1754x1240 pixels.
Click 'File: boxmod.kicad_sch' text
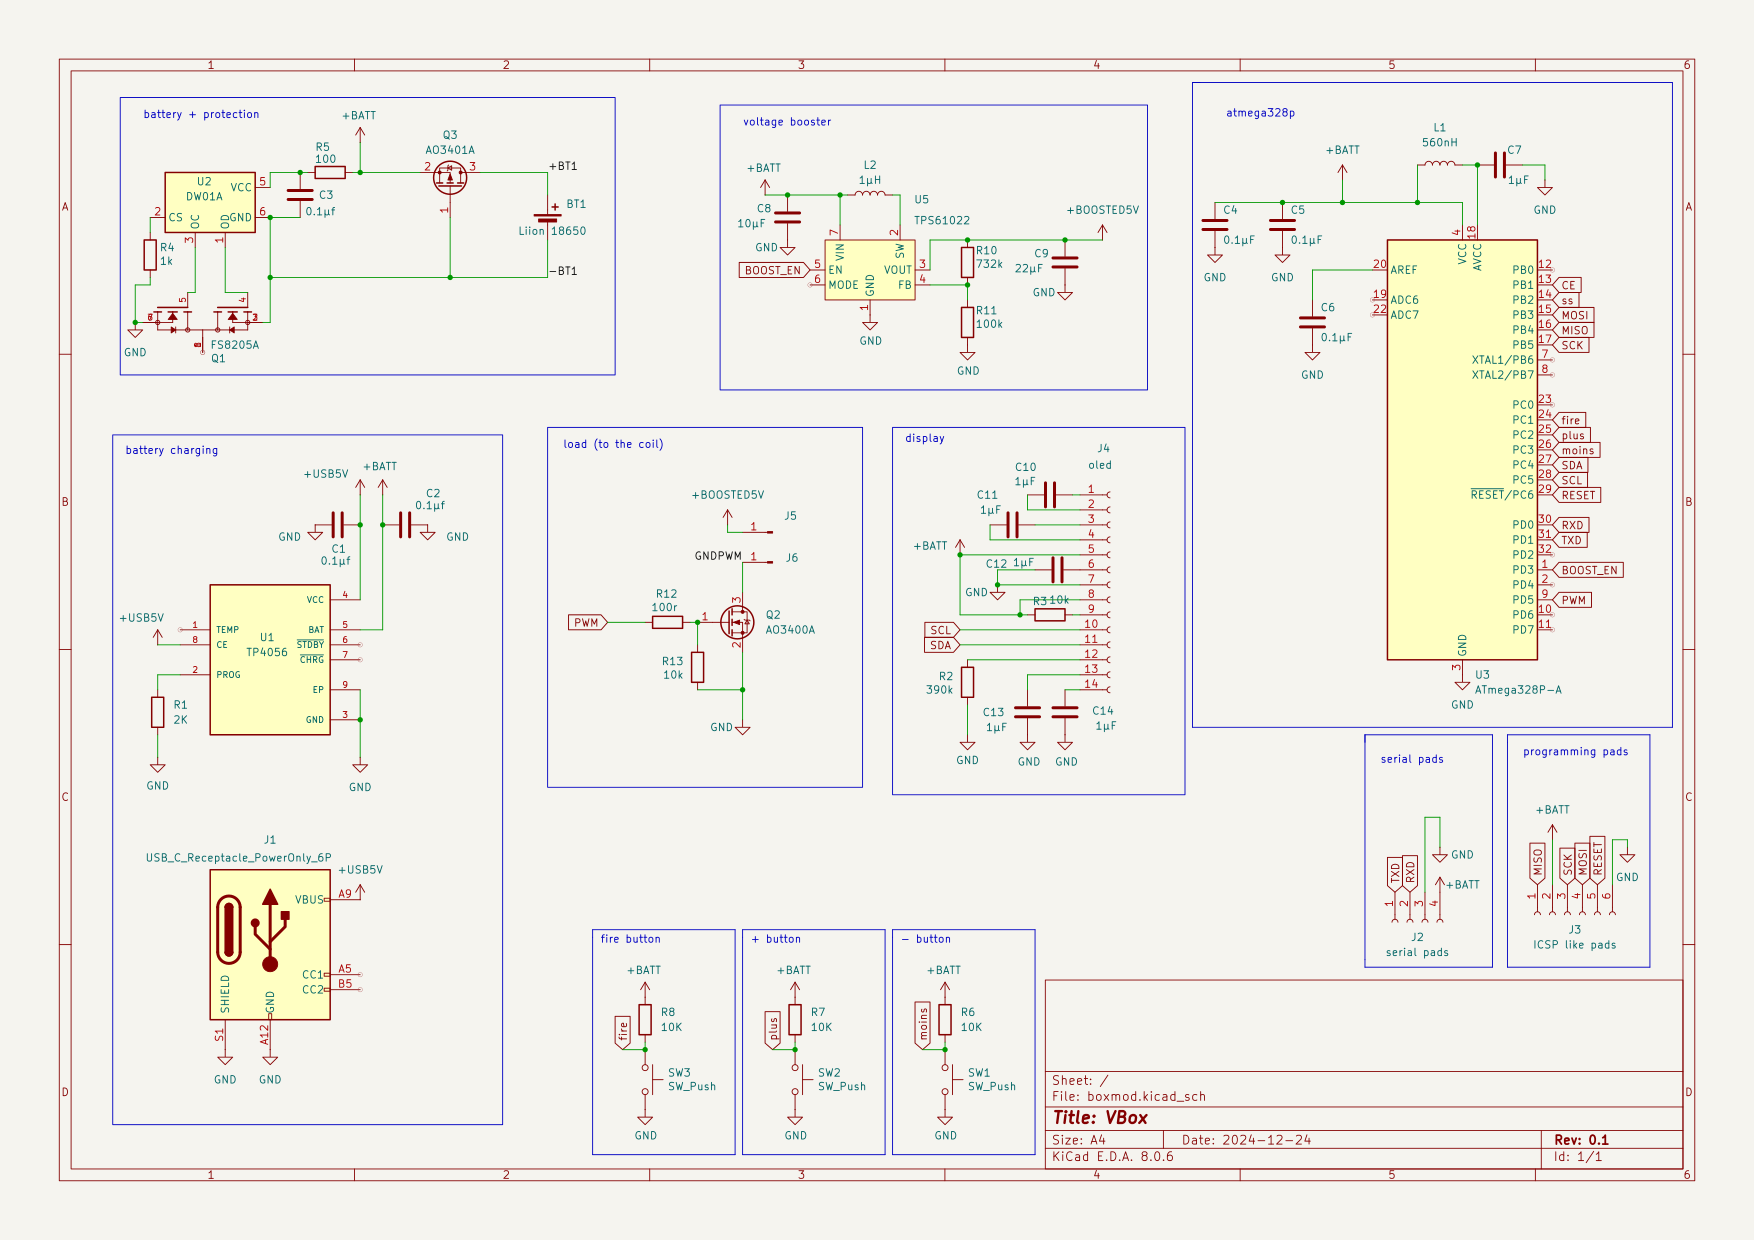(1129, 1096)
